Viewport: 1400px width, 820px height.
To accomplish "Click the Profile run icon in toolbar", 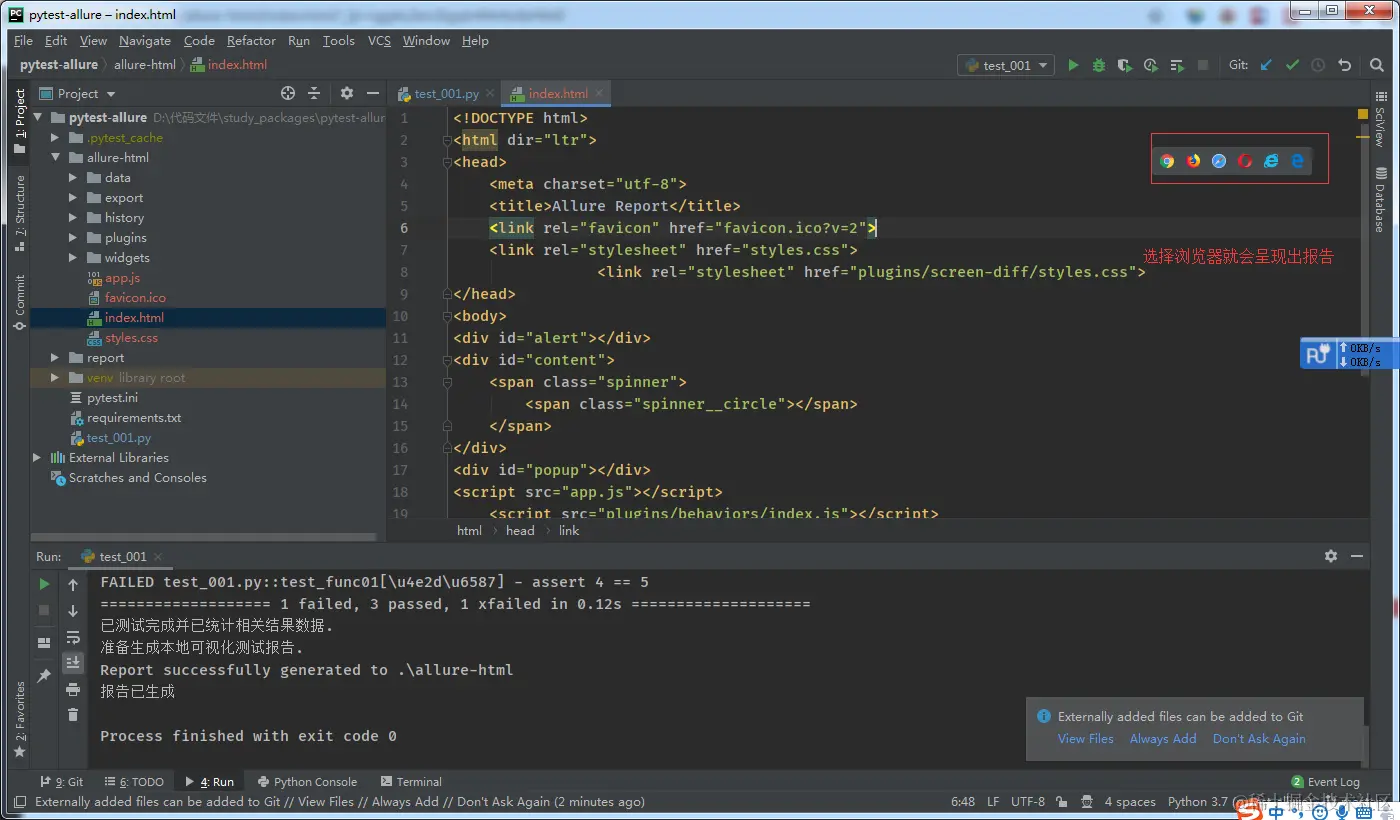I will click(1151, 65).
